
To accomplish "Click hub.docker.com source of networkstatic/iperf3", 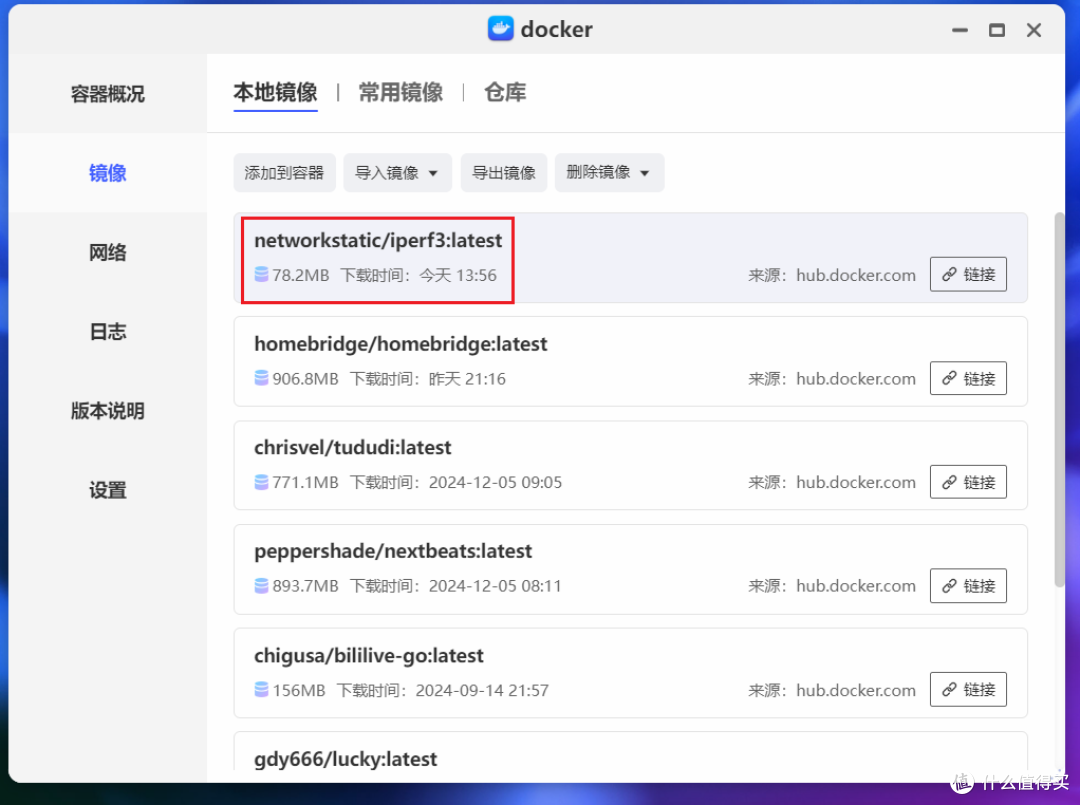I will pyautogui.click(x=856, y=275).
